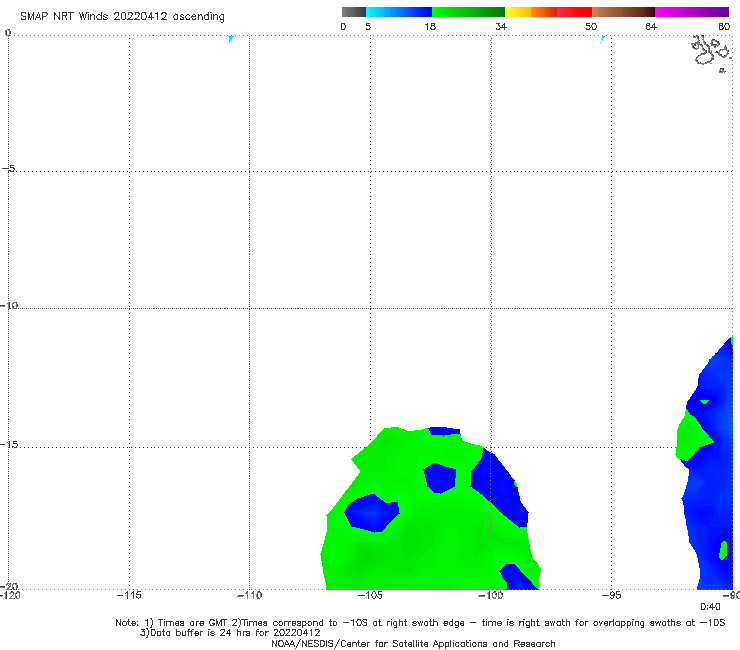
Task: Click the 'Times are GMT' note line
Action: [x=420, y=623]
